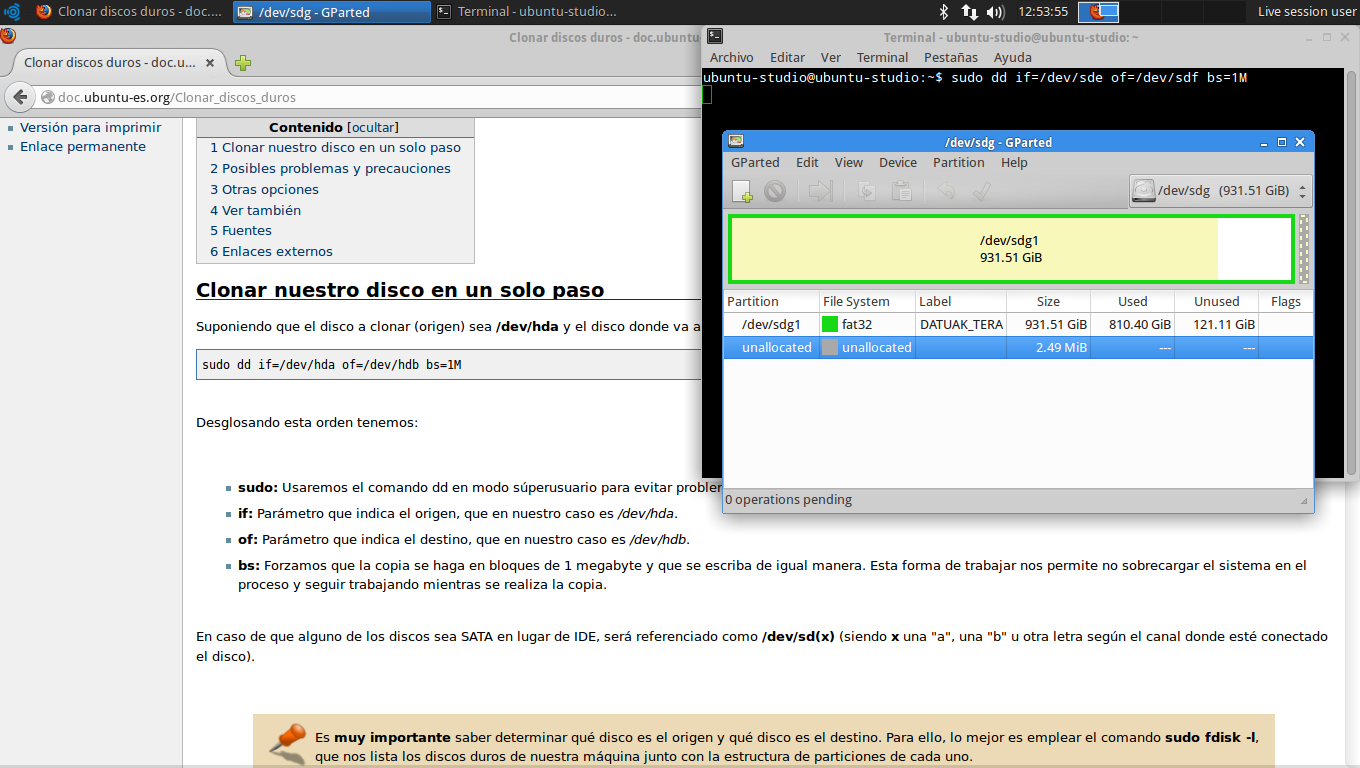Screen dimensions: 1360x768
Task: Open the Help menu in GParted
Action: 1014,162
